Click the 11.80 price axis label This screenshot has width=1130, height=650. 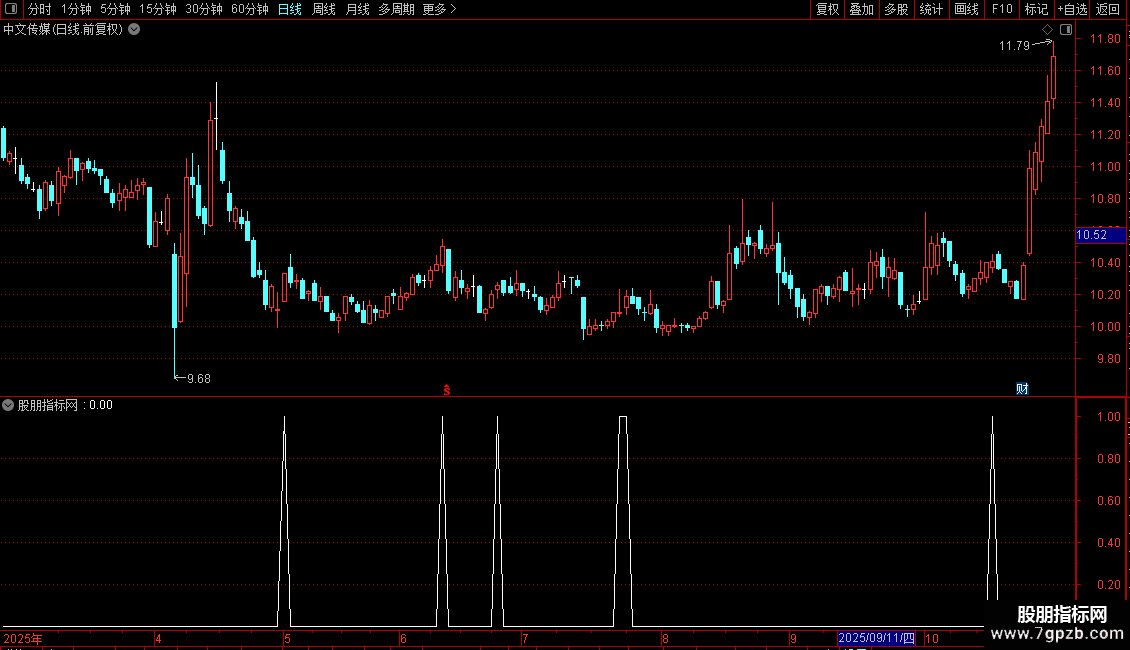point(1105,39)
